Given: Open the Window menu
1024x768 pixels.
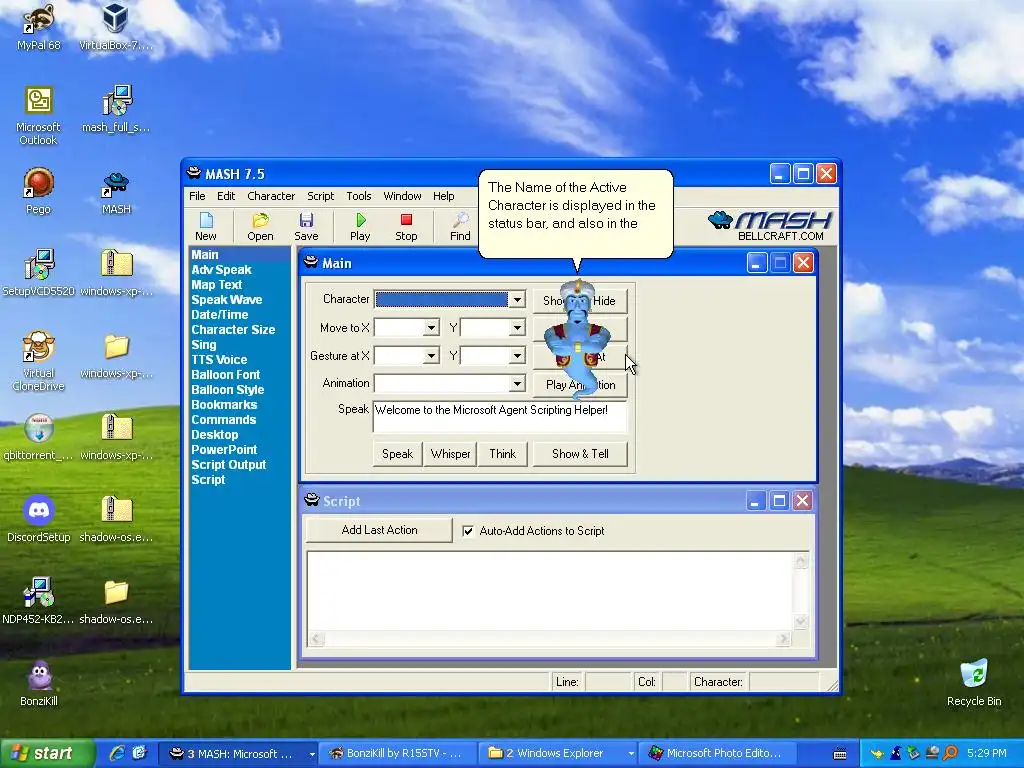Looking at the screenshot, I should click(402, 196).
